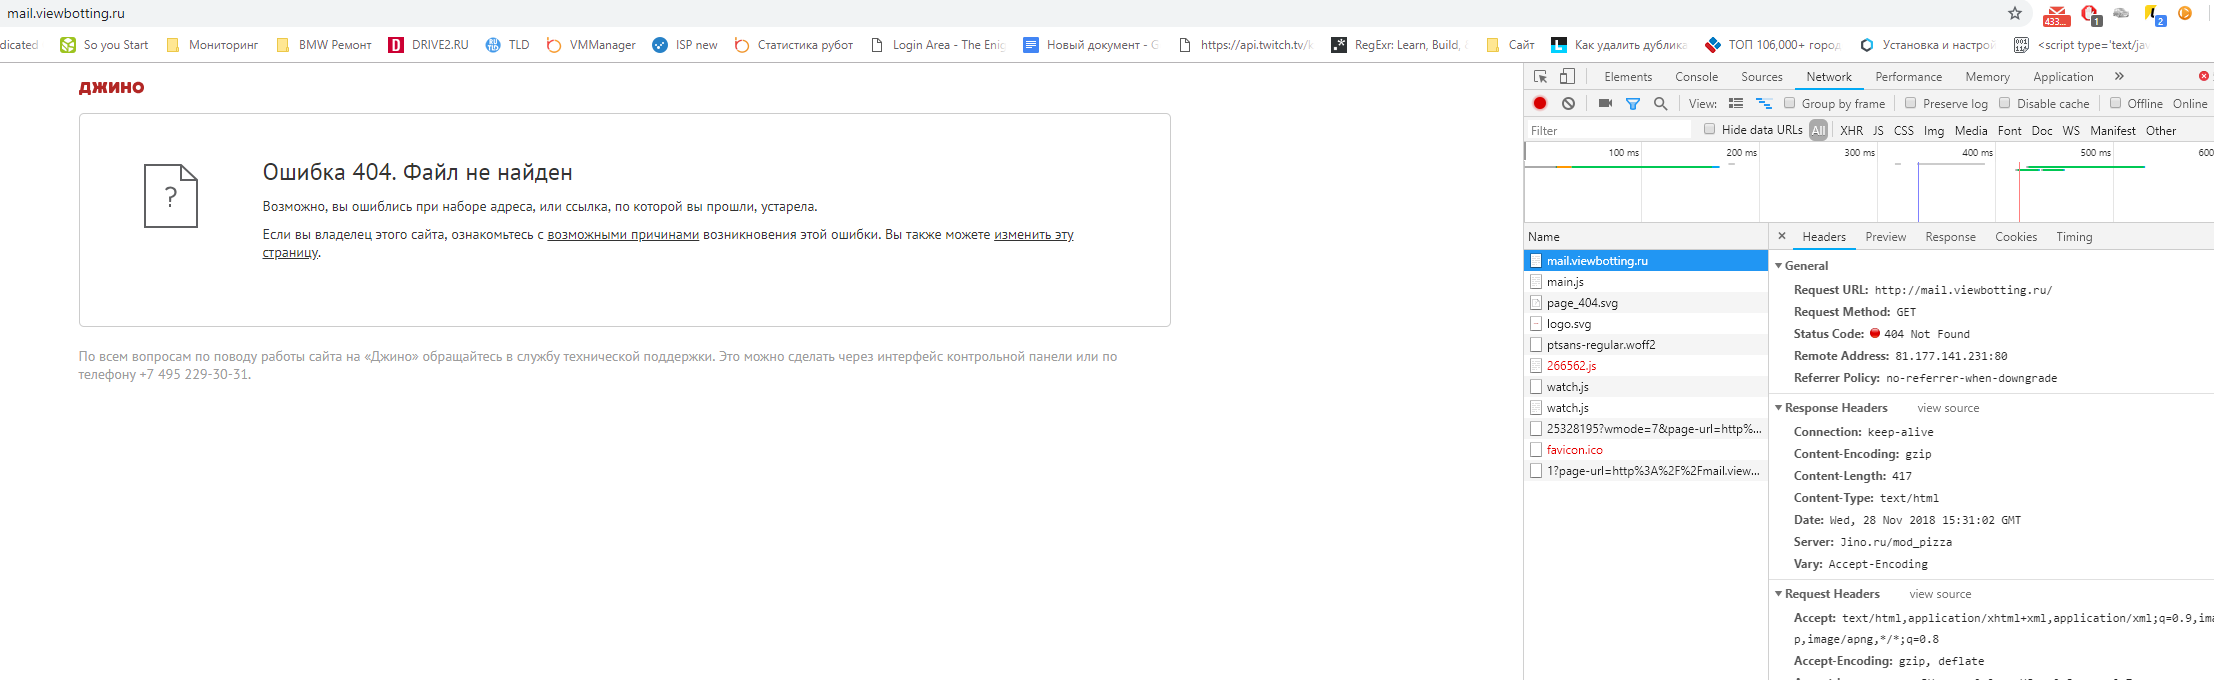2214x680 pixels.
Task: Bookmark this page with the star icon
Action: (x=2015, y=13)
